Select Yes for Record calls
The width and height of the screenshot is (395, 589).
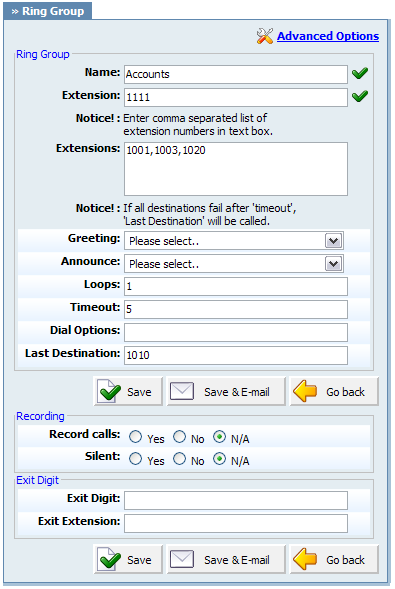(136, 437)
